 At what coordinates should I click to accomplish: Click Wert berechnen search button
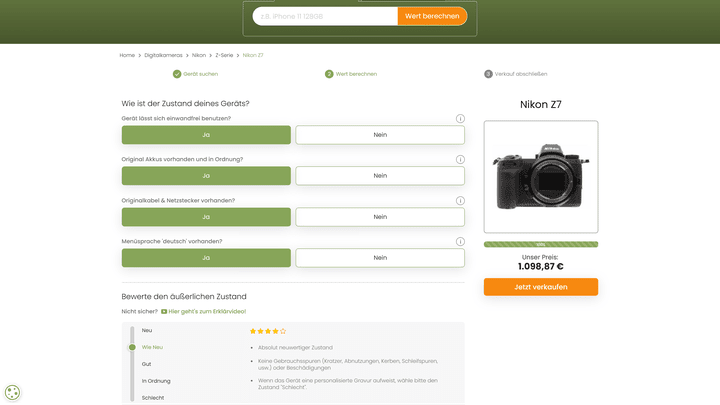click(432, 16)
